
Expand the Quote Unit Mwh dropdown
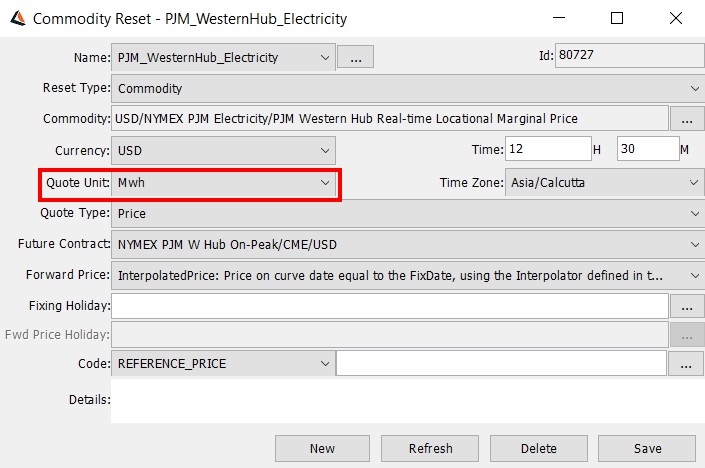coord(223,183)
